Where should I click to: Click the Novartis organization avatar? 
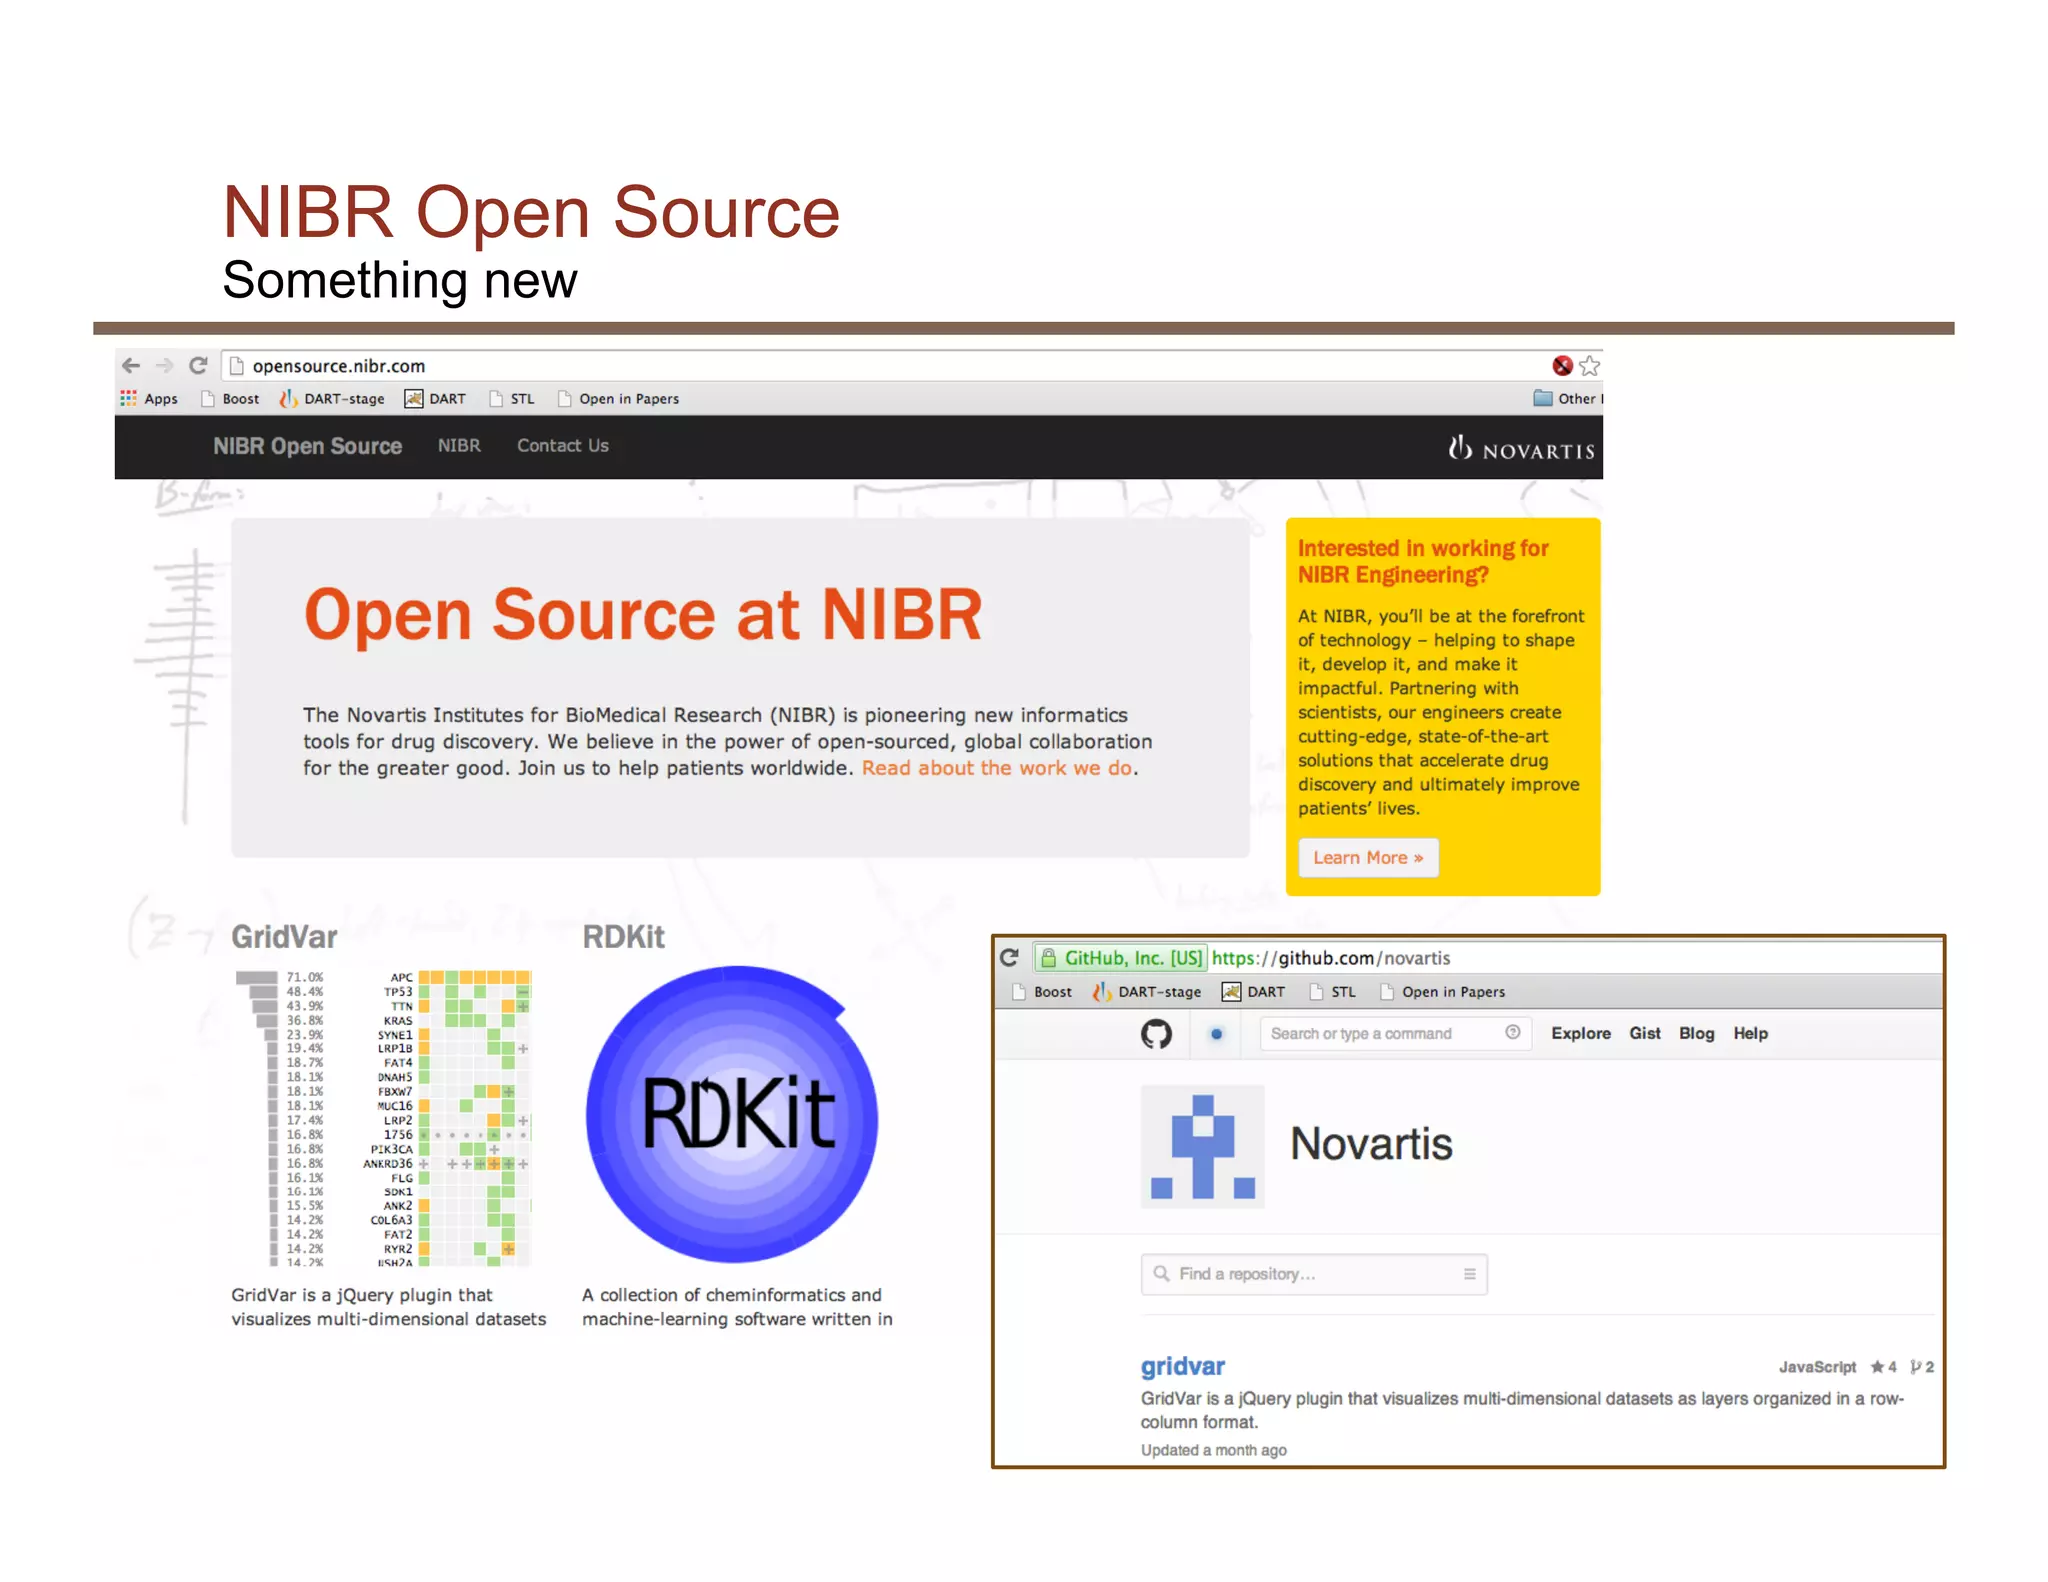(x=1203, y=1146)
